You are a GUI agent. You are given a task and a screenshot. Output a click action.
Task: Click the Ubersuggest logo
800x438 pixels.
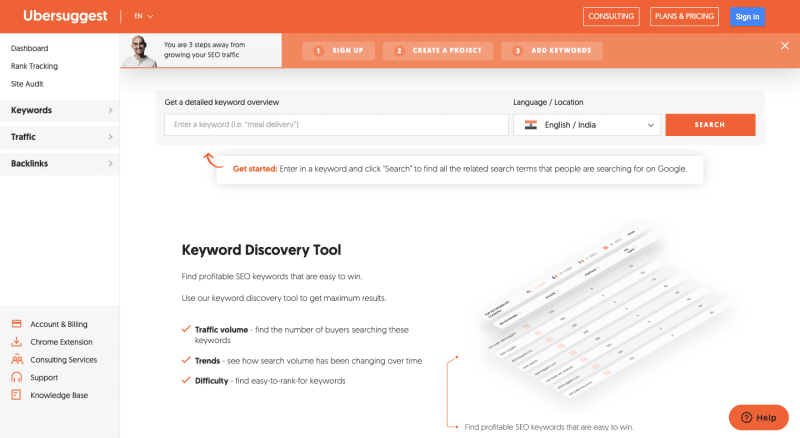pos(65,16)
